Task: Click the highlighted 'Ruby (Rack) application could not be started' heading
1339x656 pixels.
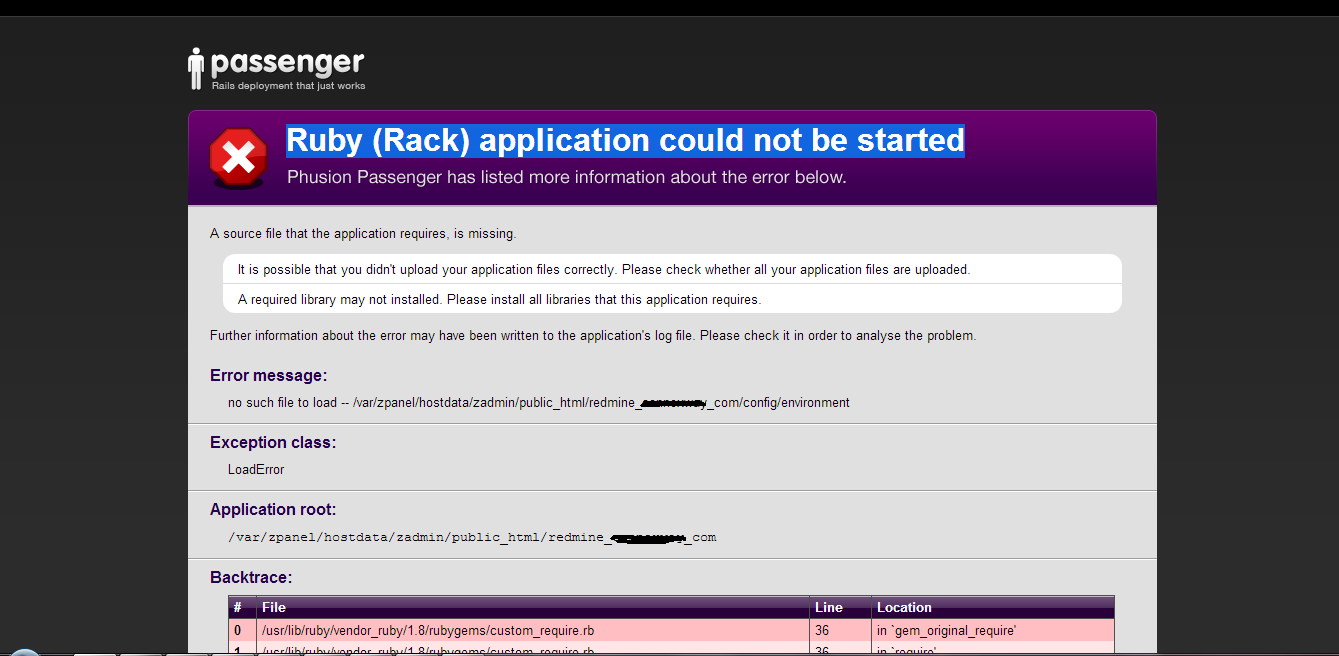Action: tap(625, 141)
